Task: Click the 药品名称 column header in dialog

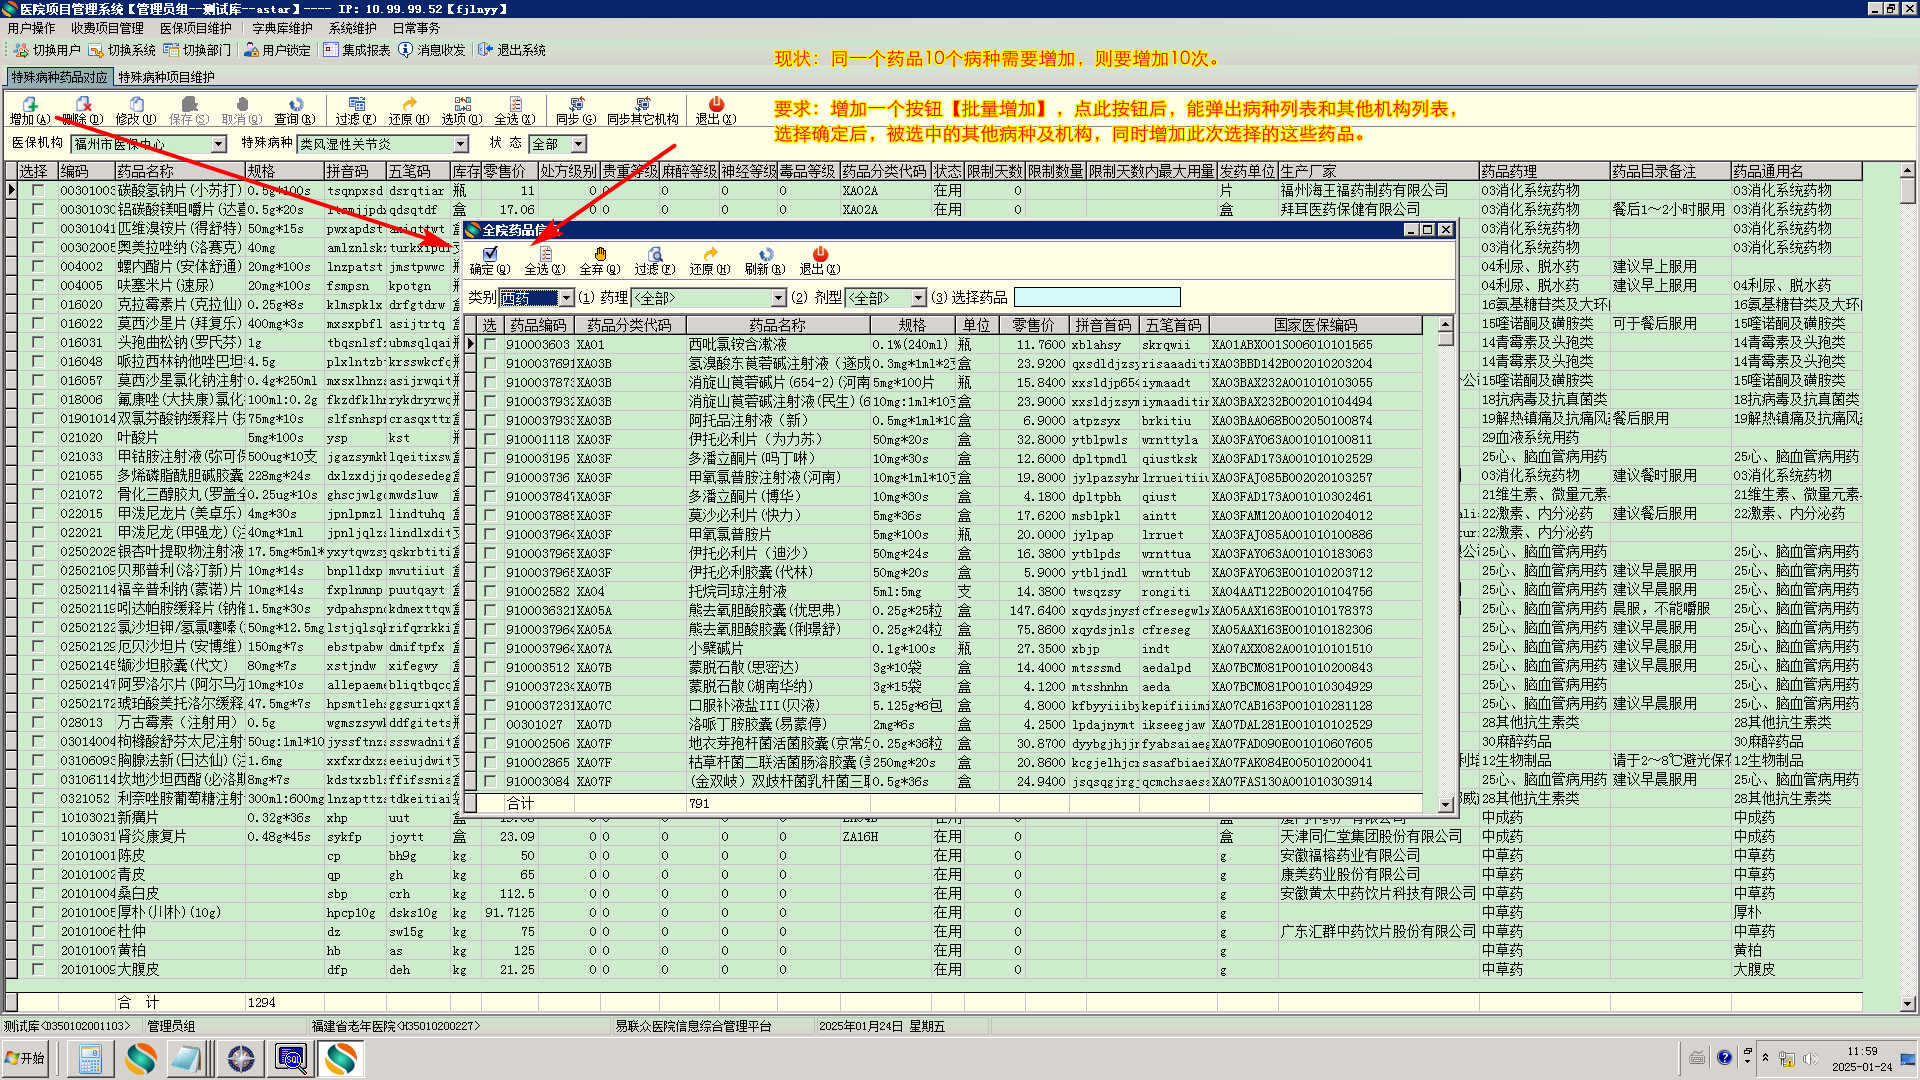Action: [777, 325]
